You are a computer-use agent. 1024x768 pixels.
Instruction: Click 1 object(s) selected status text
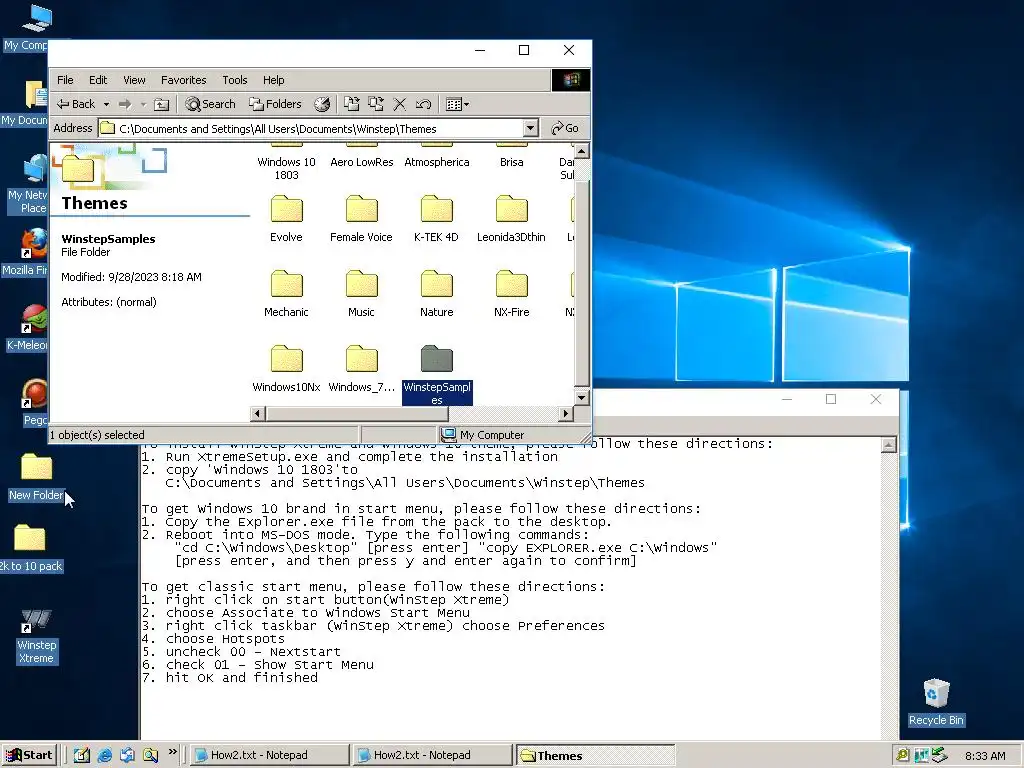tap(97, 435)
